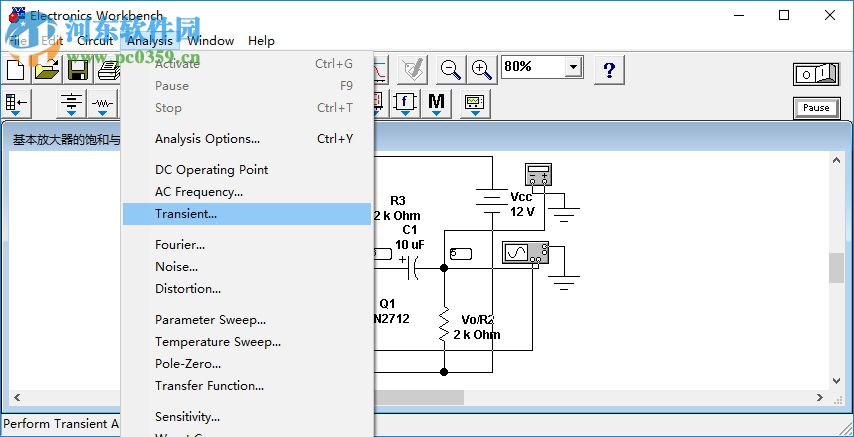
Task: Click the Vcc label text
Action: pos(521,197)
